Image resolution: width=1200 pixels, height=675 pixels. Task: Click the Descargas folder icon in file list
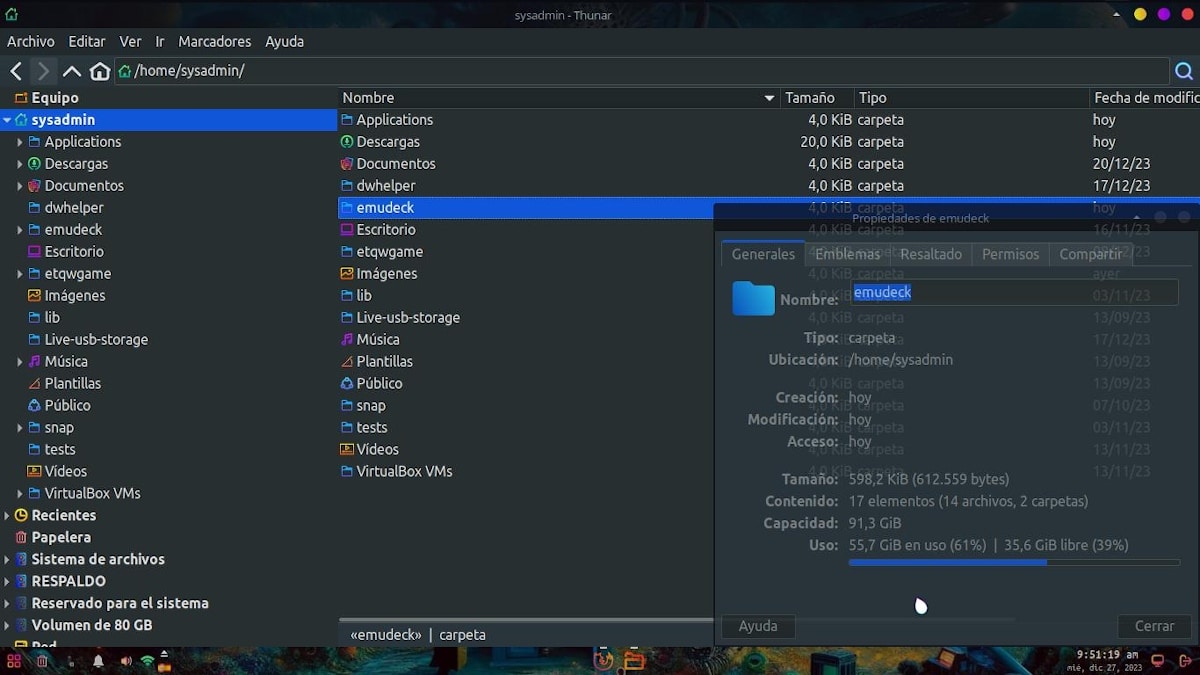347,142
